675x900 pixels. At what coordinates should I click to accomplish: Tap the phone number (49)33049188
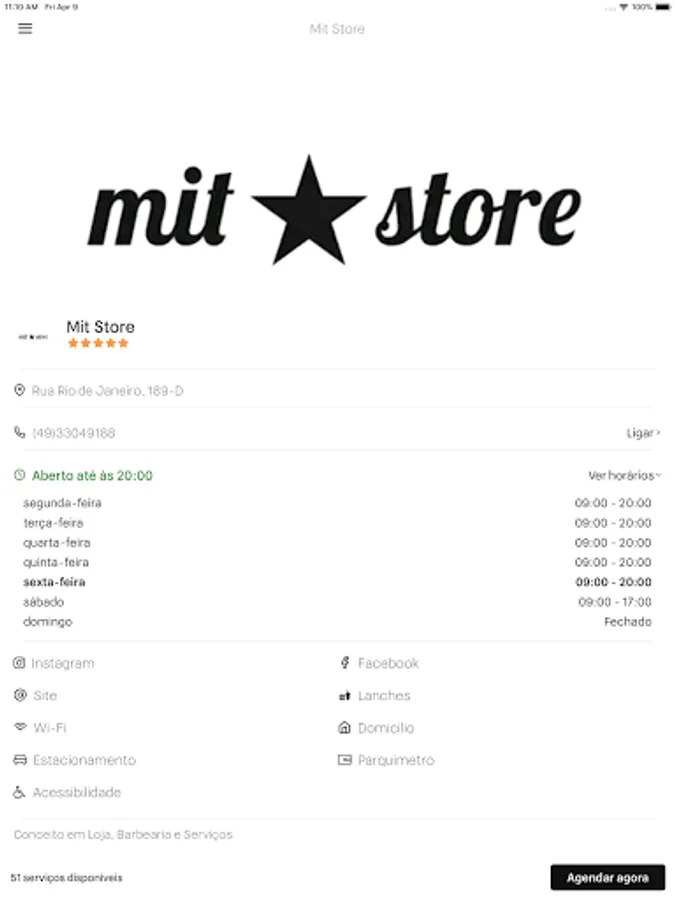click(x=73, y=433)
